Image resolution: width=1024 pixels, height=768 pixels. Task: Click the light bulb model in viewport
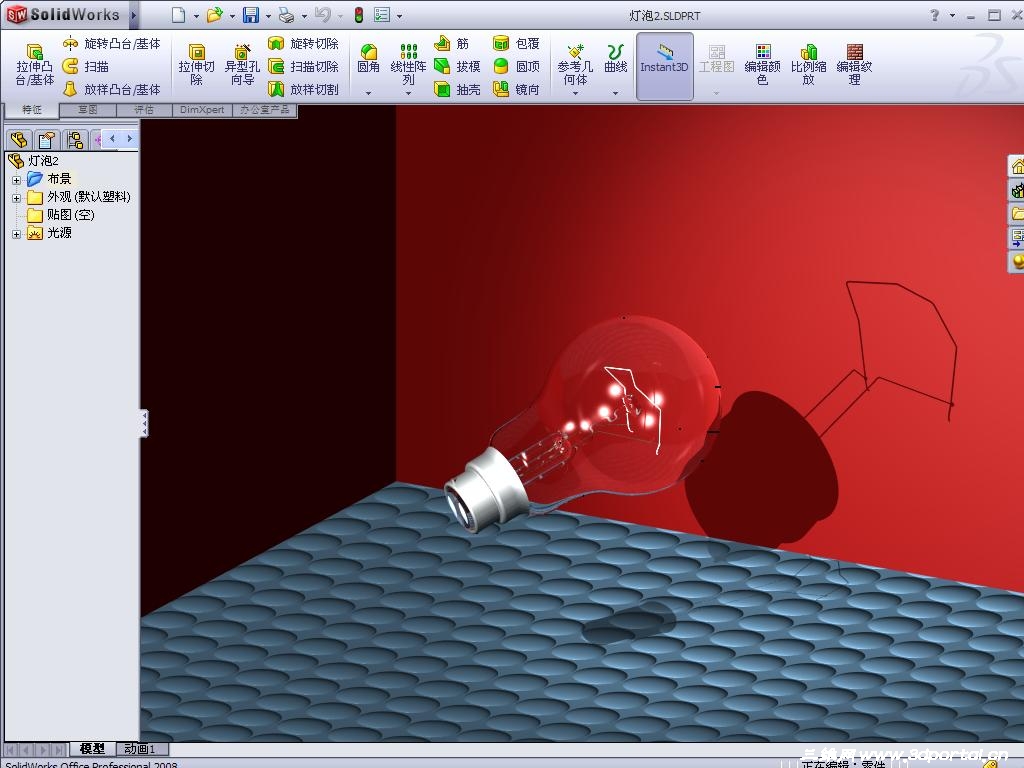(581, 424)
